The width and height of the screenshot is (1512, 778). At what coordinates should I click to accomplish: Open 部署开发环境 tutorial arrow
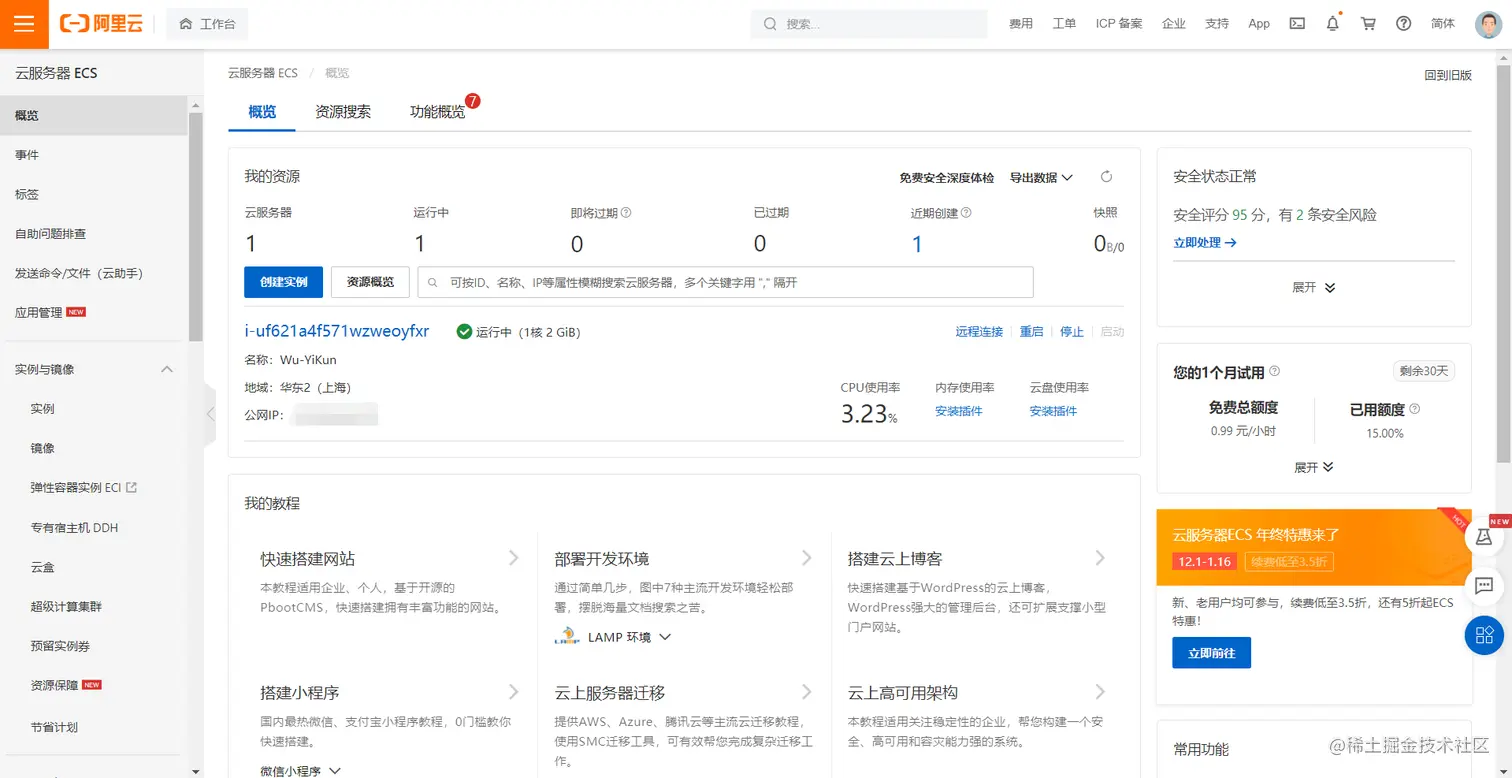tap(807, 558)
